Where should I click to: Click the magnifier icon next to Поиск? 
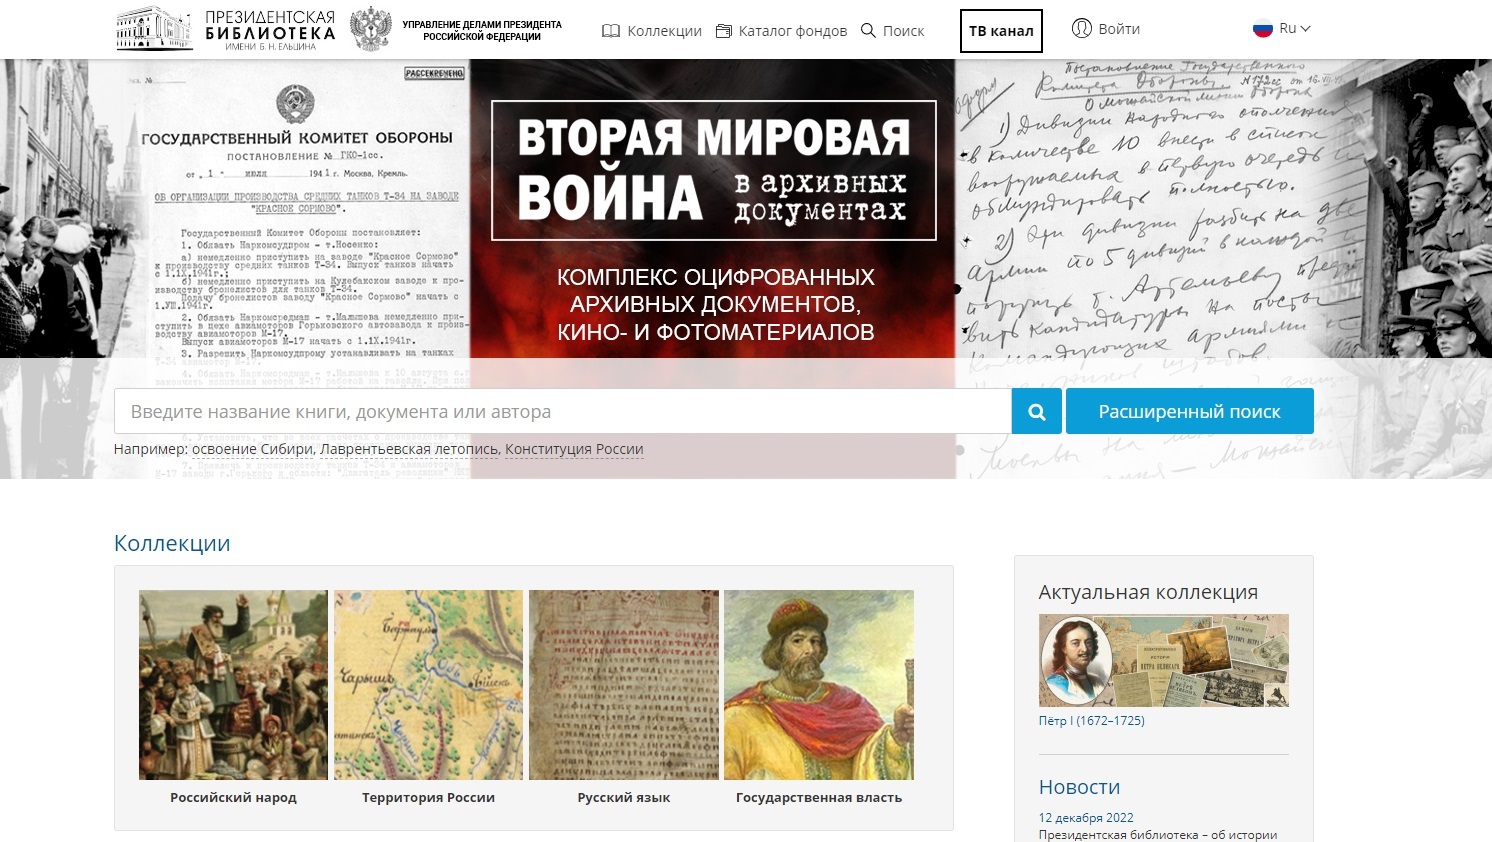[x=868, y=31]
